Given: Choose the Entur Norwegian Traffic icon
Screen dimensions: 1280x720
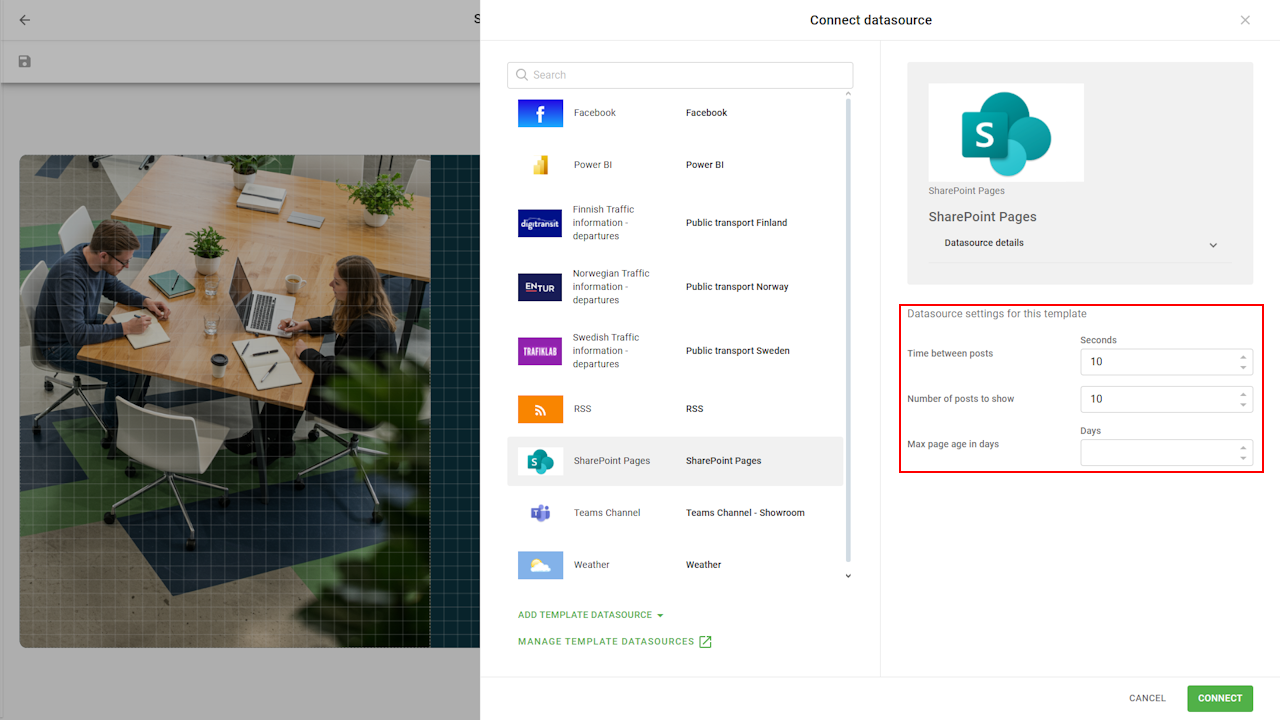Looking at the screenshot, I should tap(540, 287).
